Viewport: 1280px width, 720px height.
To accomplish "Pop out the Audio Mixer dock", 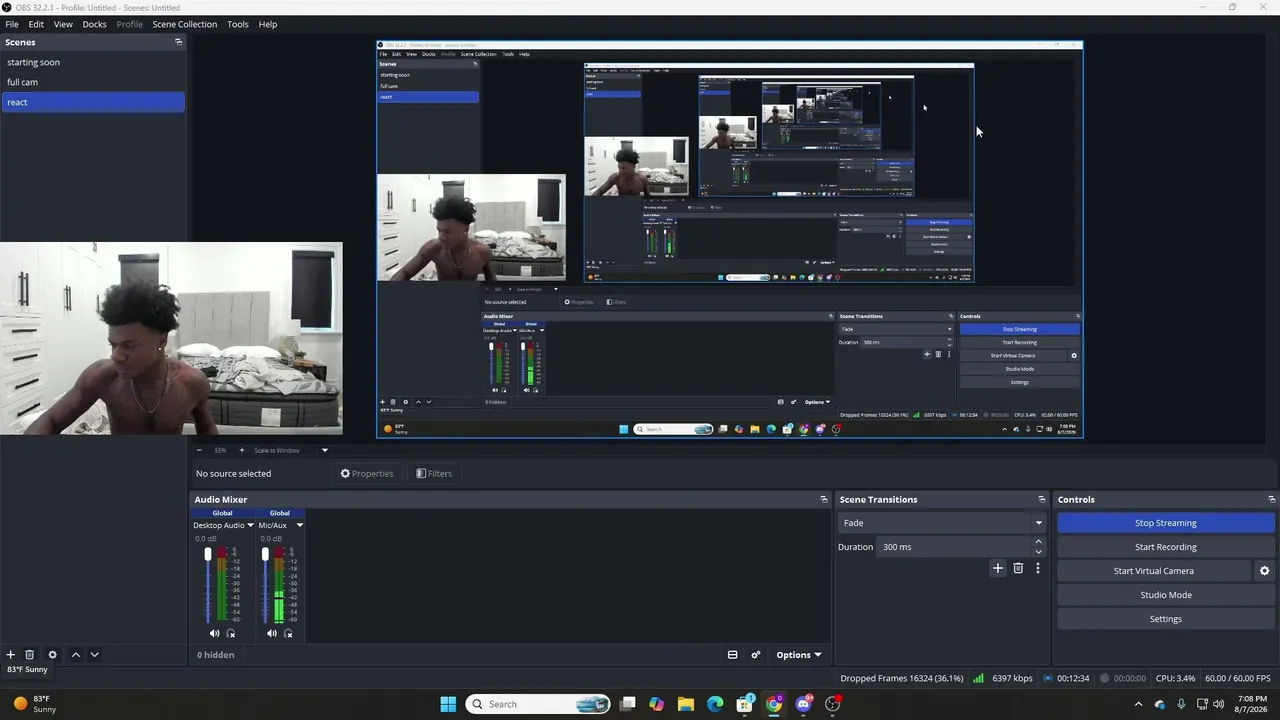I will click(824, 499).
